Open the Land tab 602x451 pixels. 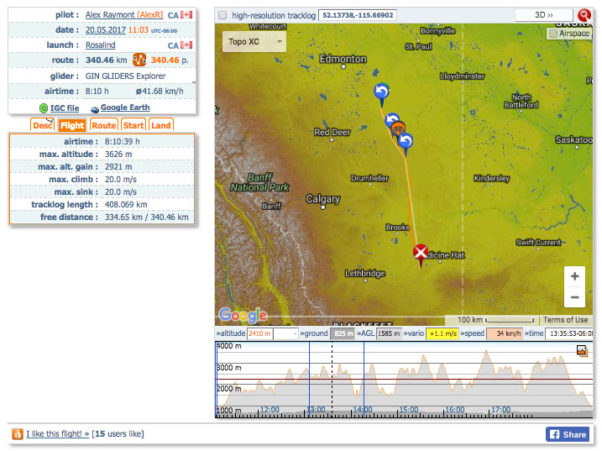coord(161,126)
